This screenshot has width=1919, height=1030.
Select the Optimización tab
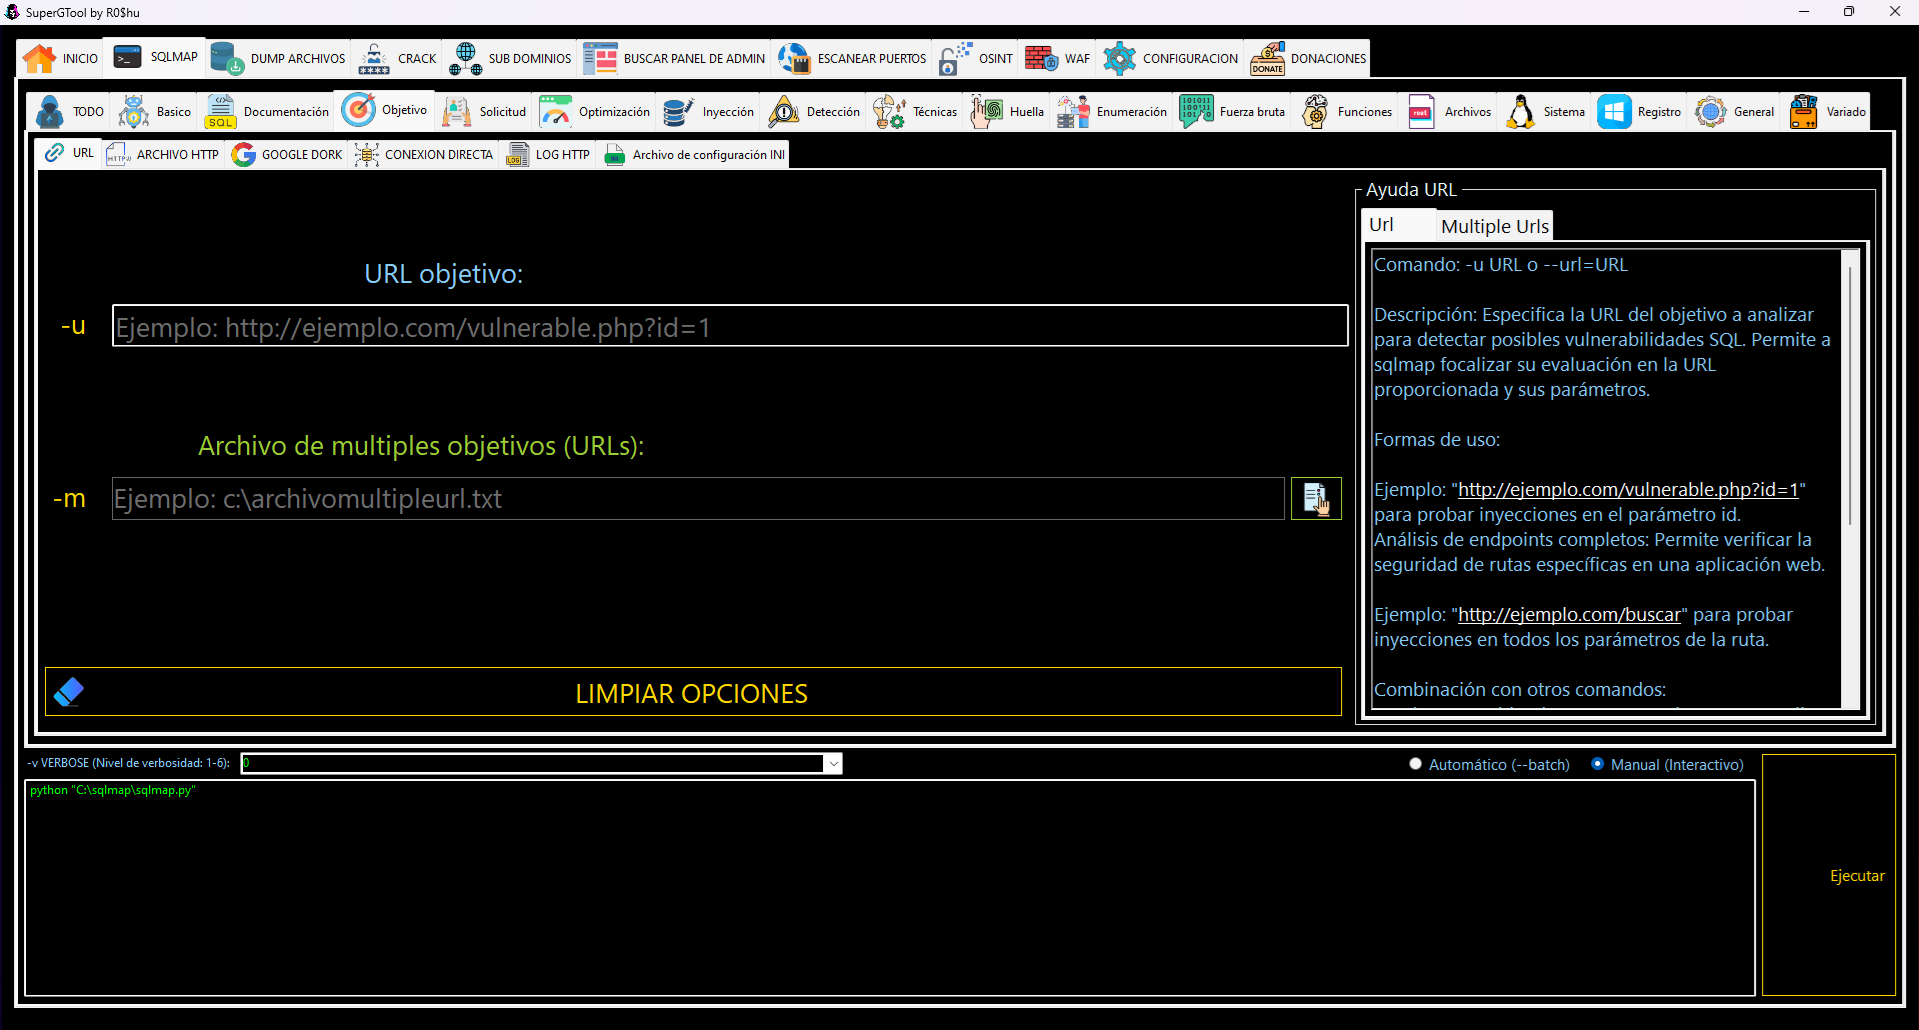[x=594, y=112]
